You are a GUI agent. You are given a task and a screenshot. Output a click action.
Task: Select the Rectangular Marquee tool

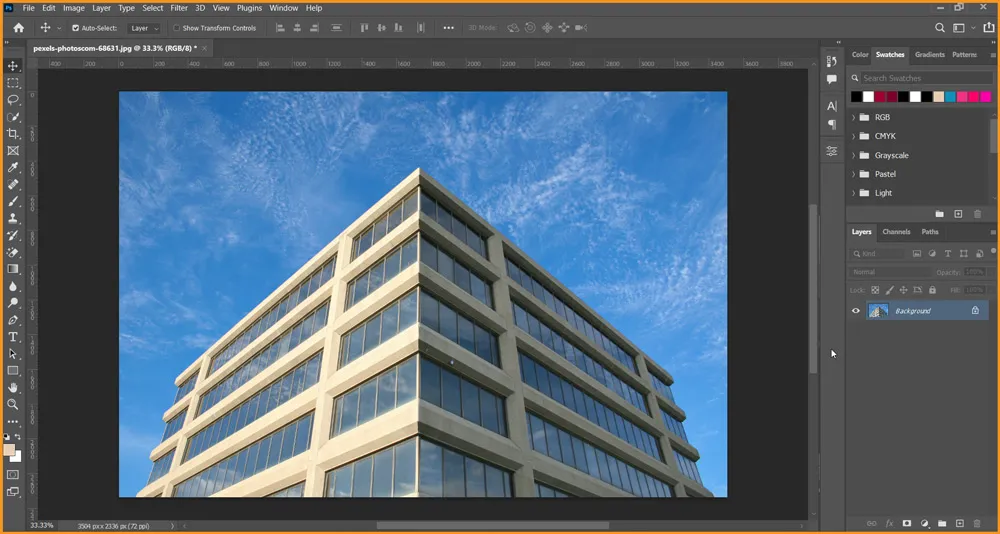pos(13,83)
